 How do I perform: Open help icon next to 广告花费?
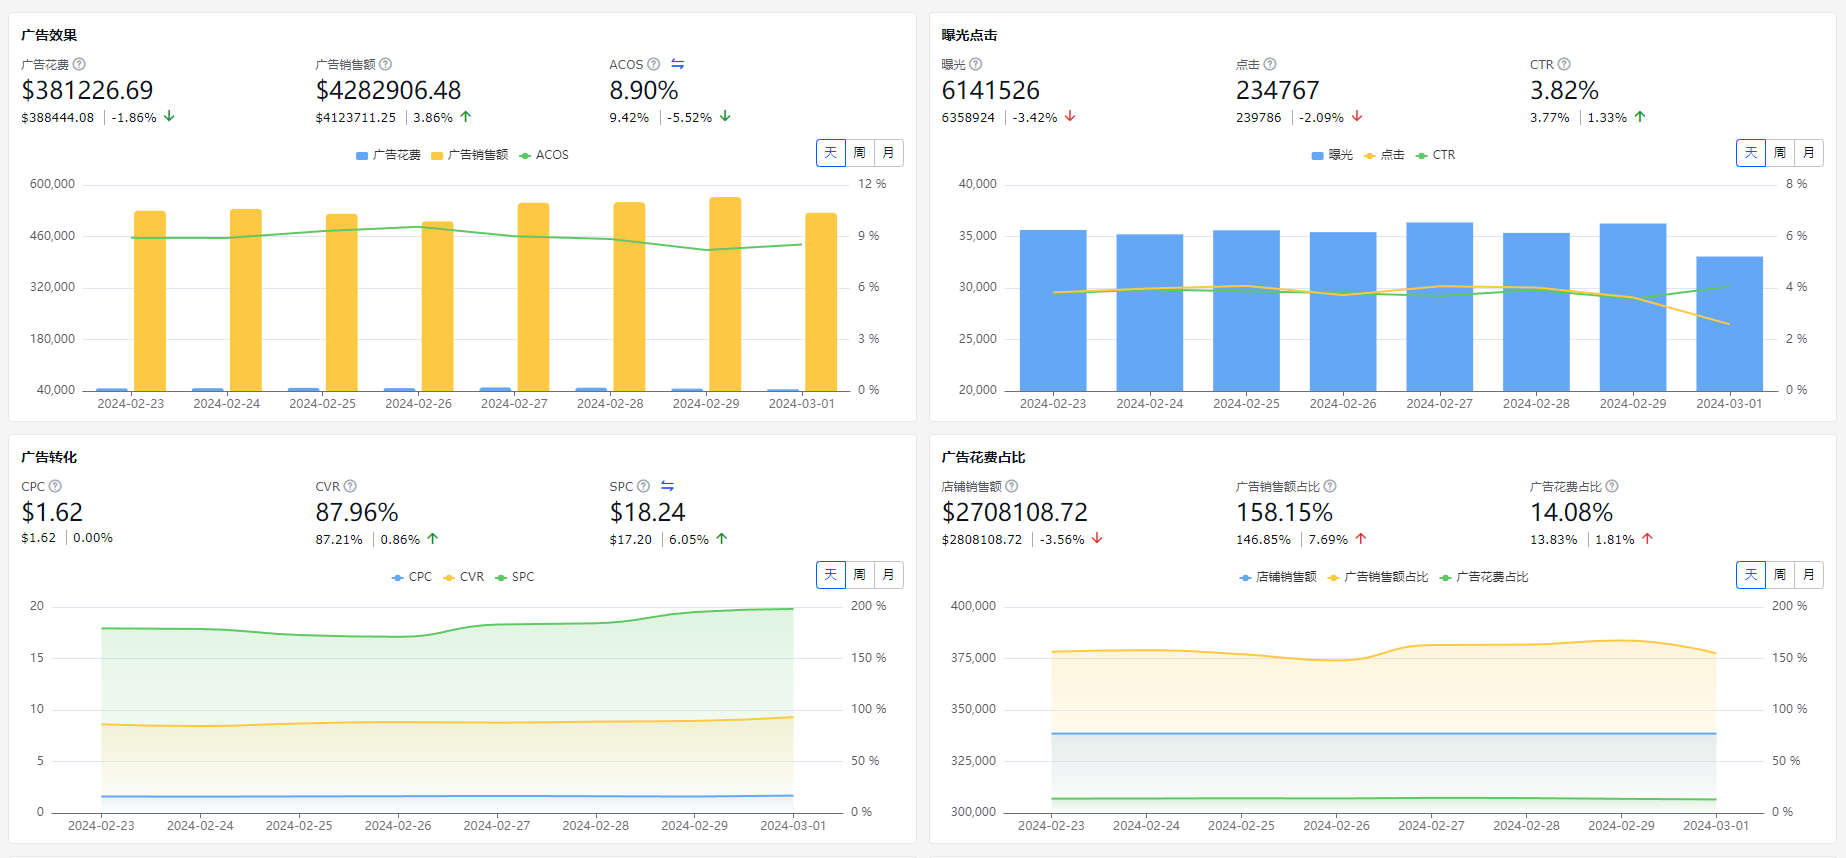tap(79, 64)
